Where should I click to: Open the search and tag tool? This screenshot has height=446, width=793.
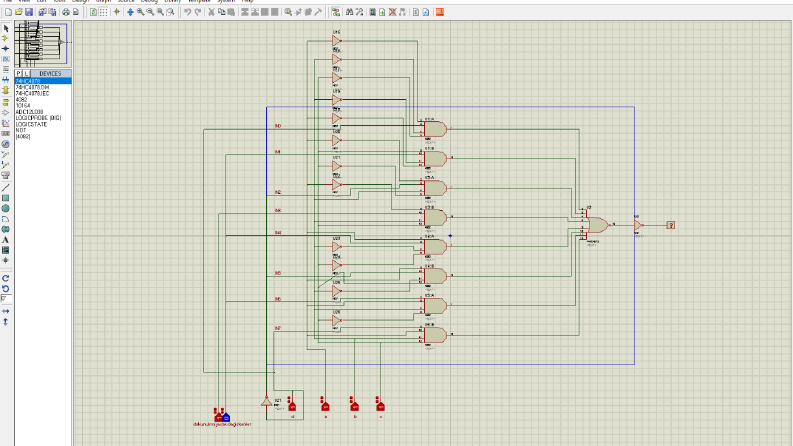coord(349,12)
